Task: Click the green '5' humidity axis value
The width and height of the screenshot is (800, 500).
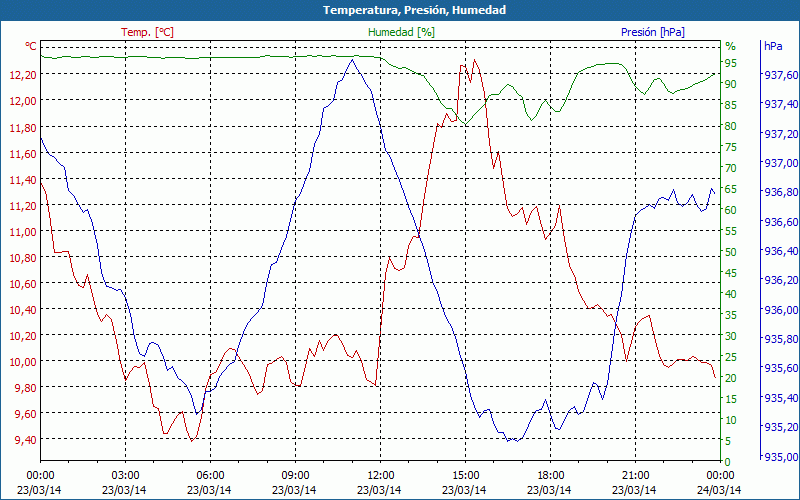Action: click(x=728, y=441)
